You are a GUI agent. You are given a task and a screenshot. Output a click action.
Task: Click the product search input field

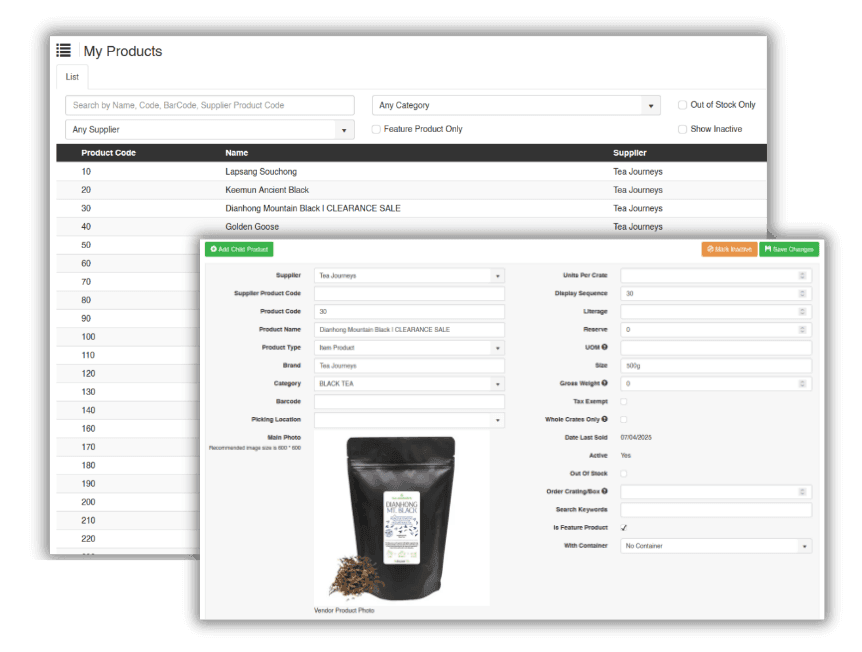209,105
